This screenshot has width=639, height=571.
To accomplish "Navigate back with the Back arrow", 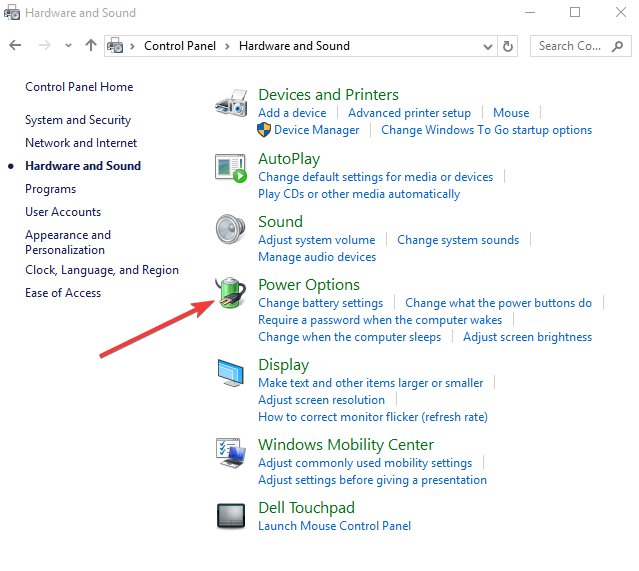I will pos(15,46).
